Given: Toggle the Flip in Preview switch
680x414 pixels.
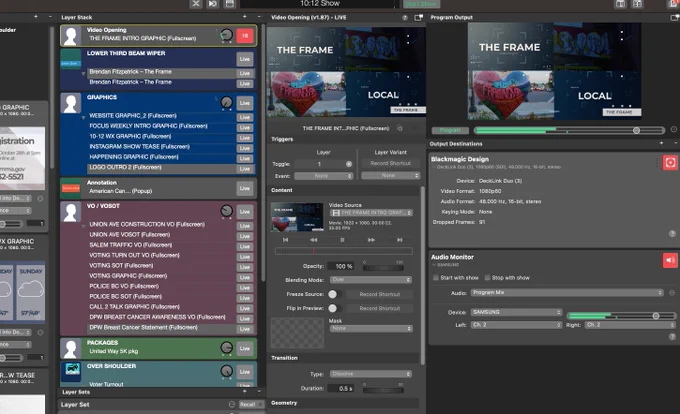Looking at the screenshot, I should click(x=333, y=308).
